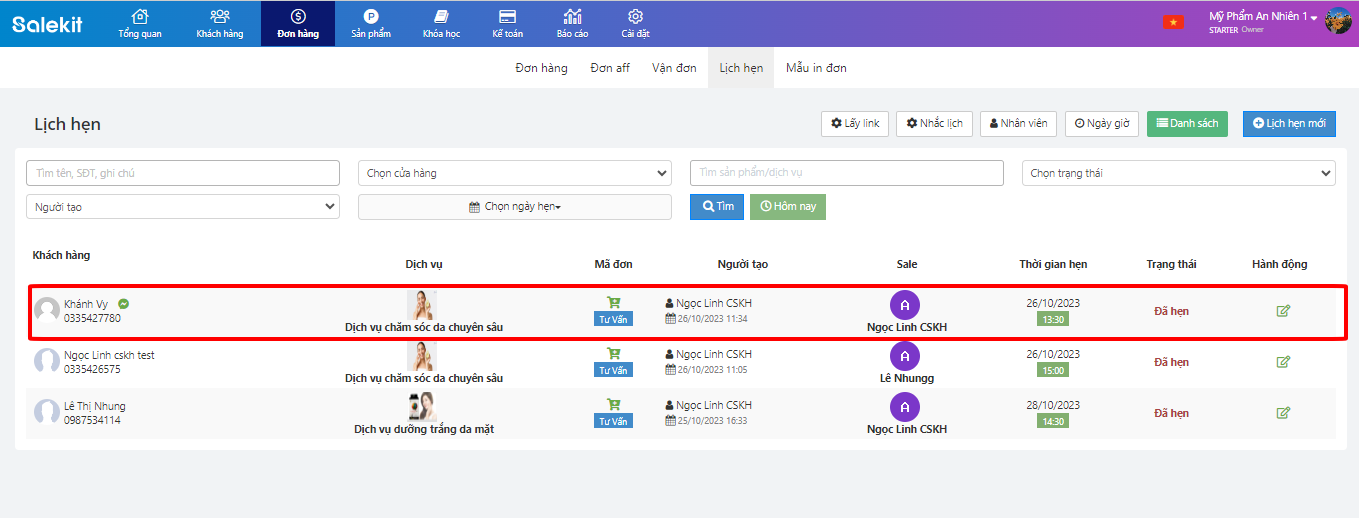The width and height of the screenshot is (1359, 518).
Task: Click the Danh sách view button
Action: (1187, 123)
